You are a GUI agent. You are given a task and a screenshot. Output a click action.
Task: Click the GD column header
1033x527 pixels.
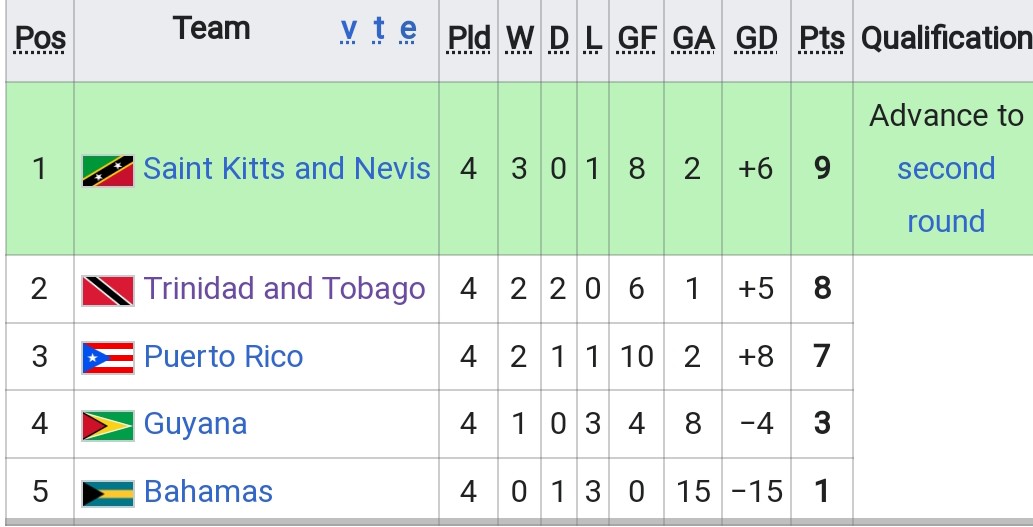pos(756,38)
